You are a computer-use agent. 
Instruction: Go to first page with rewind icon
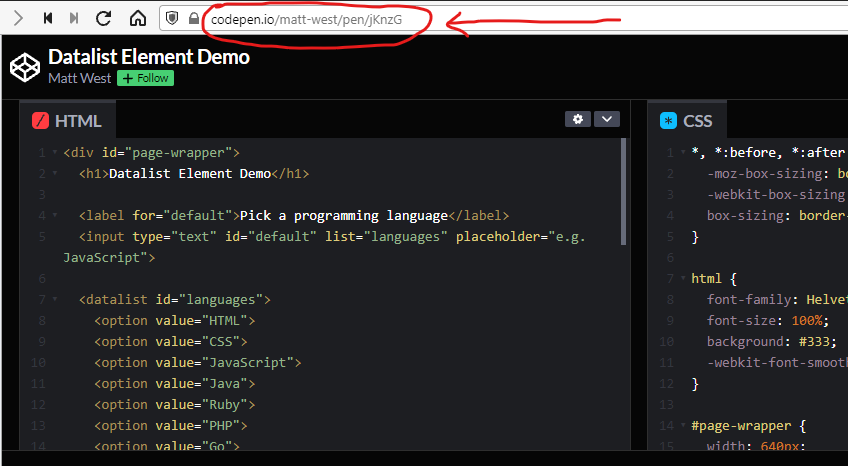pyautogui.click(x=48, y=18)
